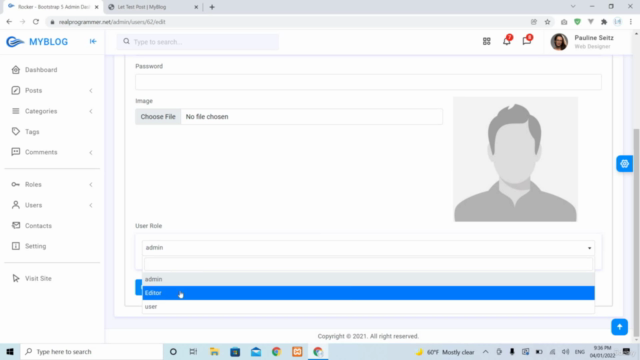This screenshot has width=640, height=360.
Task: Click the user placeholder image preview
Action: [515, 159]
